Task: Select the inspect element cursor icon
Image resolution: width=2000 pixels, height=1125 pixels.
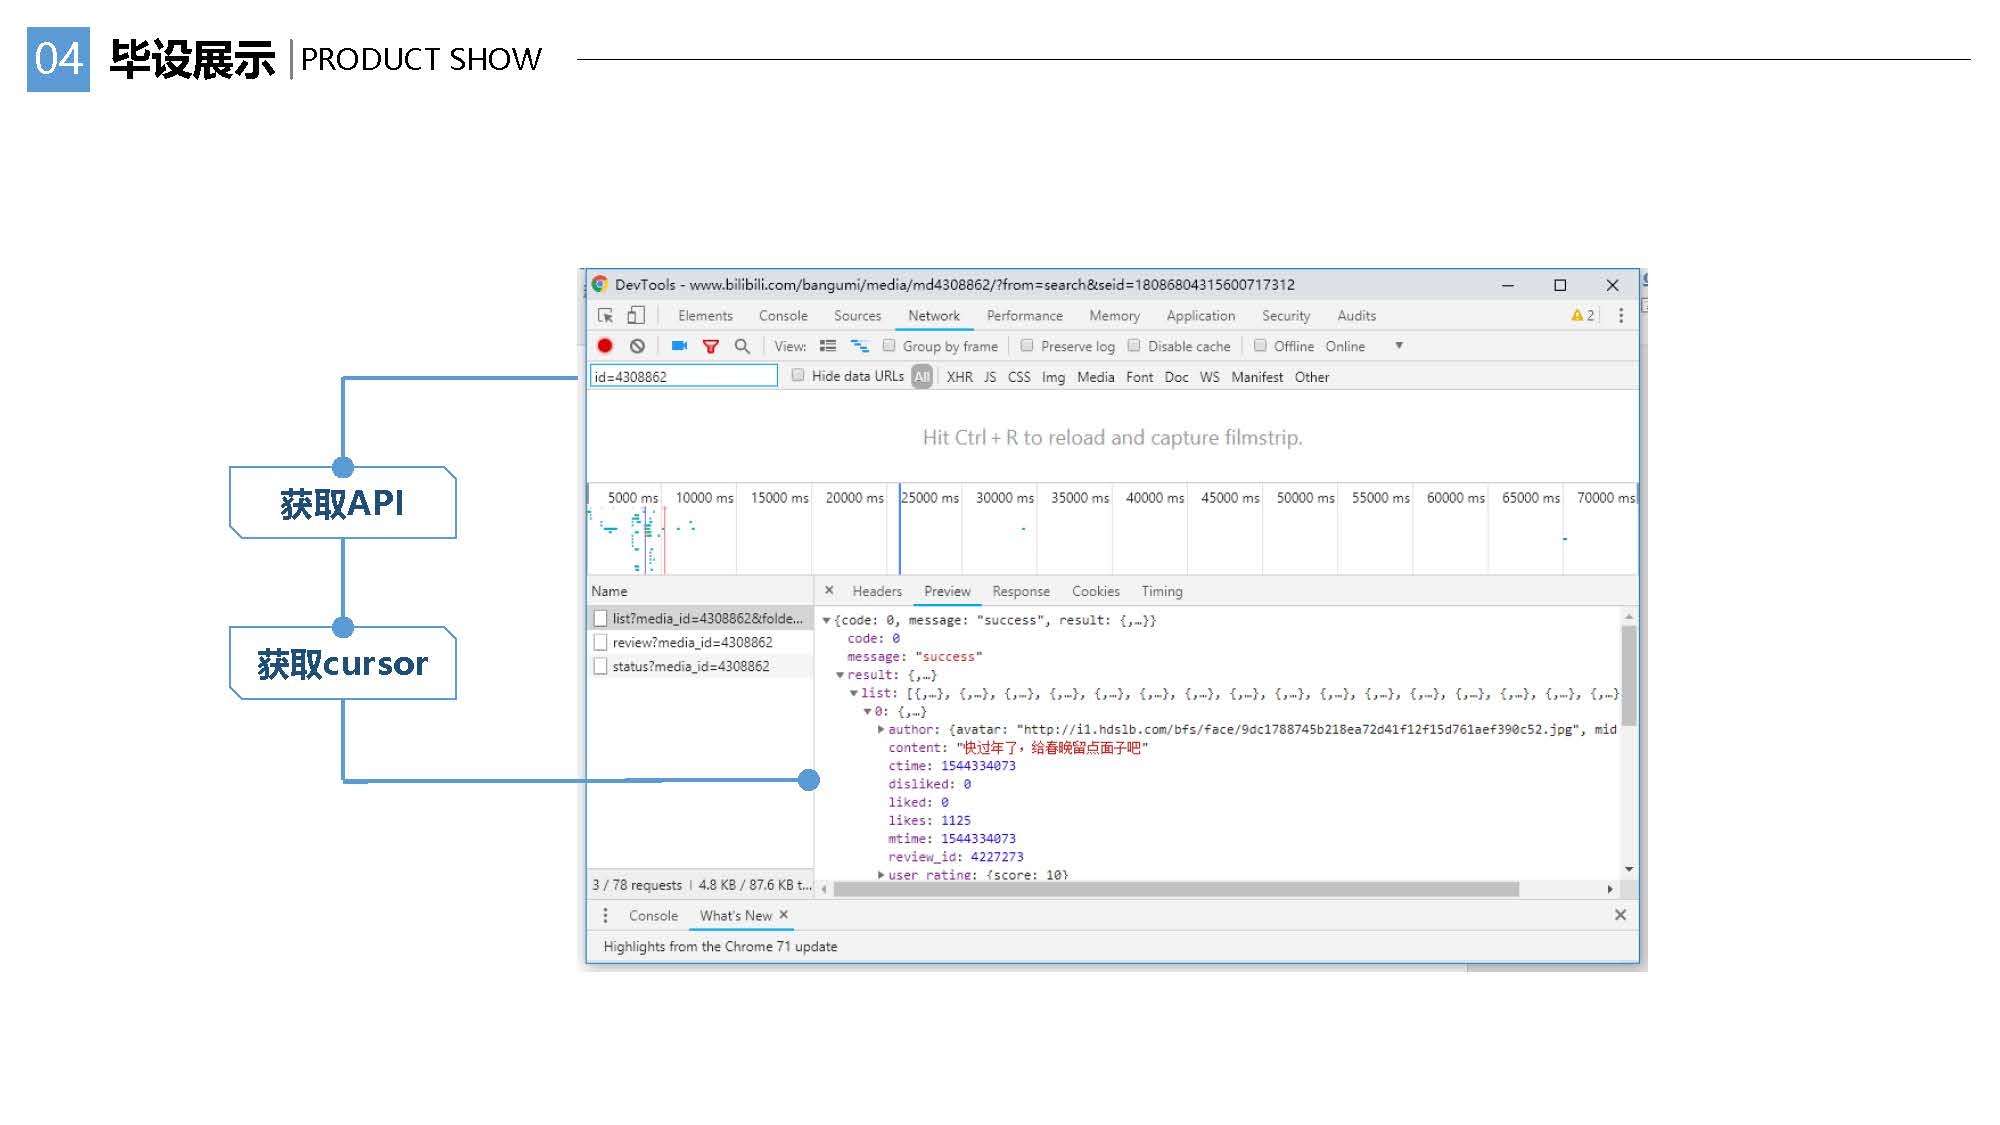Action: click(605, 315)
